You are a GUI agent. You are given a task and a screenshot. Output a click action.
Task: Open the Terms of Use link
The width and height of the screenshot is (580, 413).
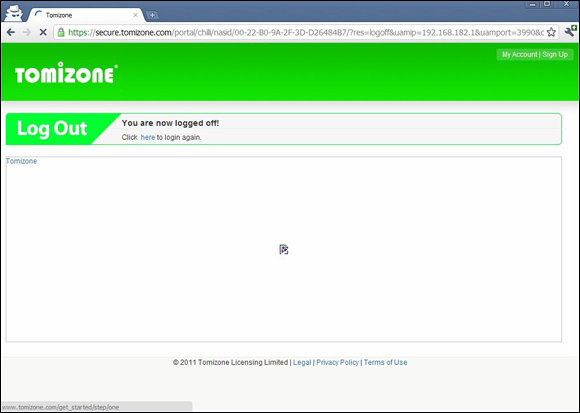[x=385, y=362]
